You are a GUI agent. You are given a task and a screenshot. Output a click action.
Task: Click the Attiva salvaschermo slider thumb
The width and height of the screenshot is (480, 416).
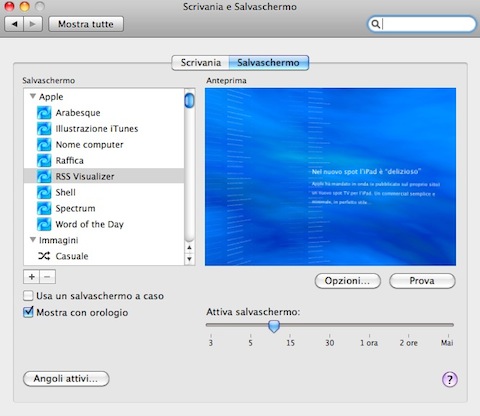point(274,326)
